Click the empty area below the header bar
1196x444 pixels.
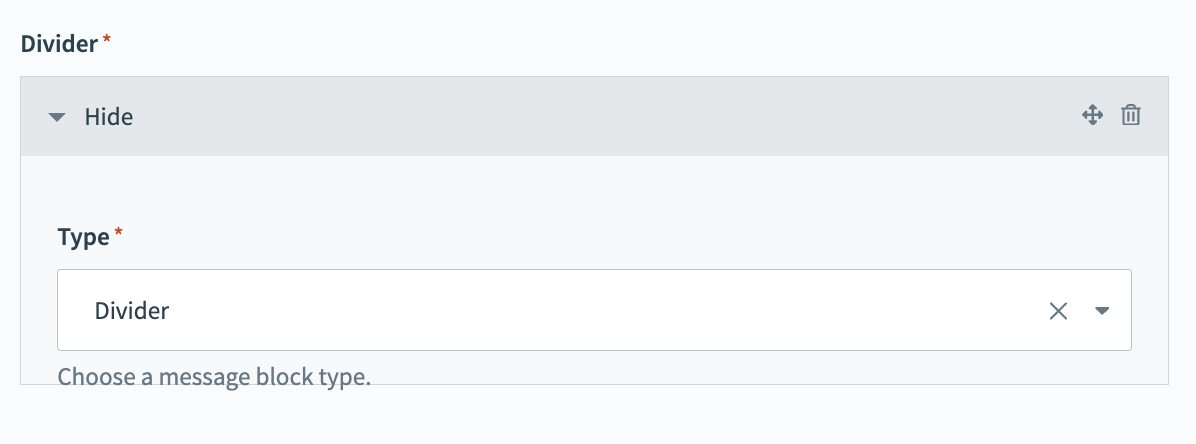pyautogui.click(x=594, y=189)
